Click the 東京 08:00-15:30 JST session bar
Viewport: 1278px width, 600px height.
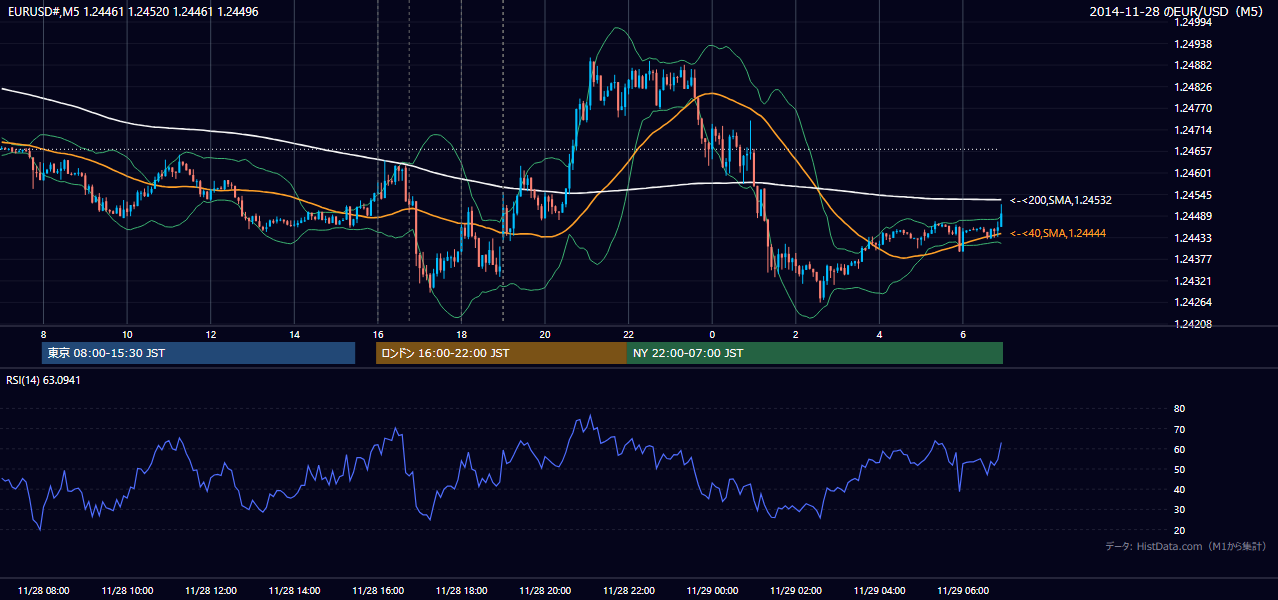point(198,353)
